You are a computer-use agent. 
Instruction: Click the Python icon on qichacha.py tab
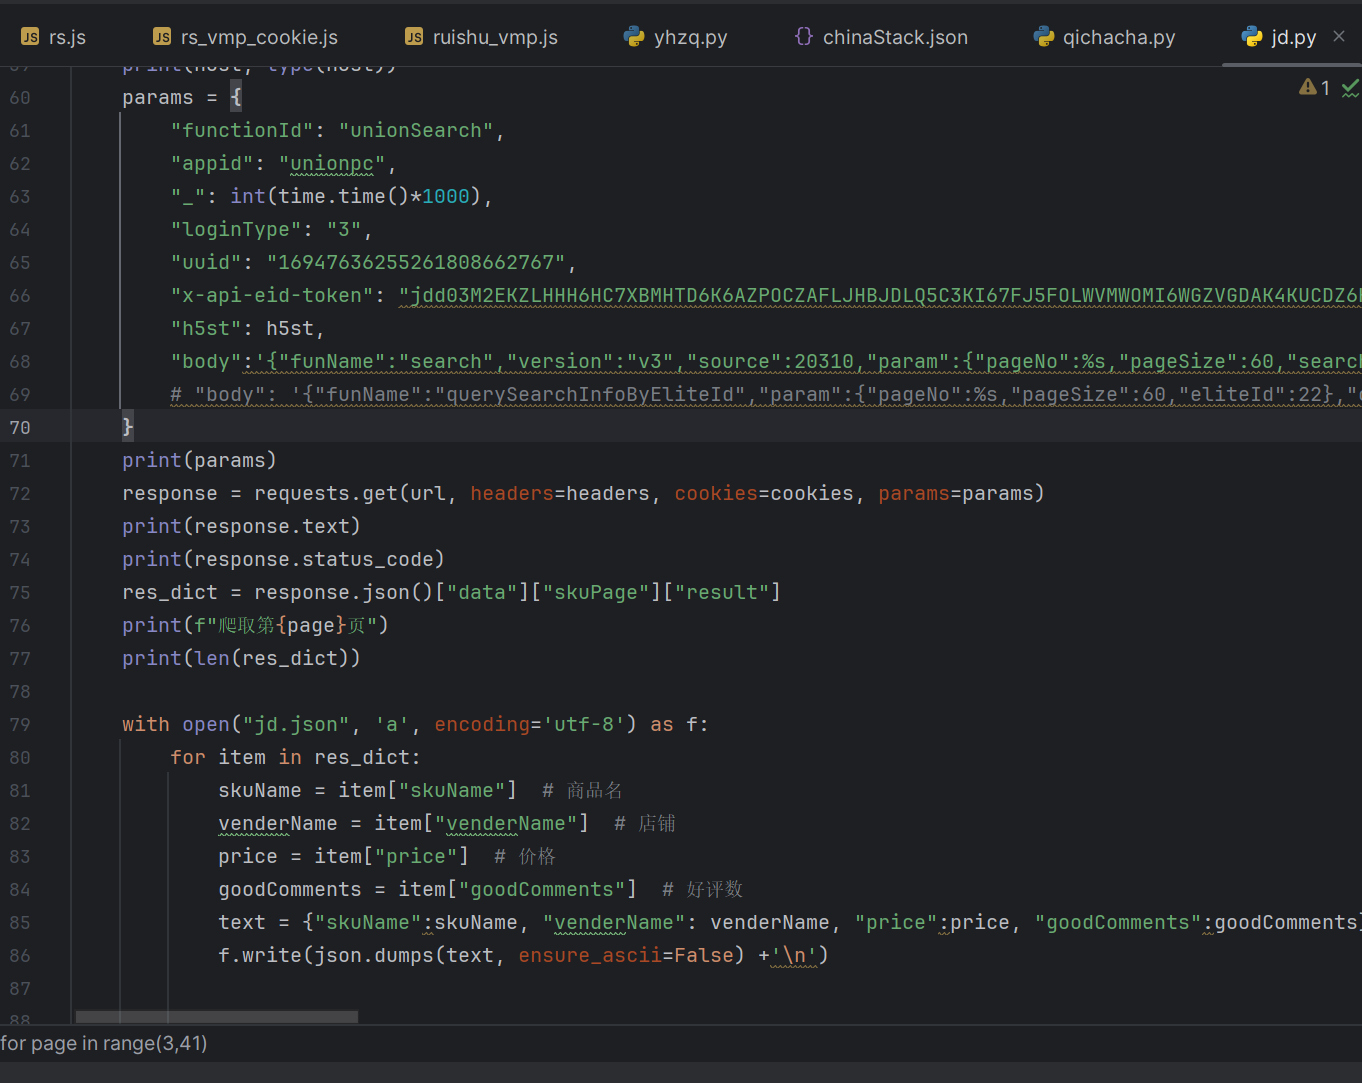[1044, 37]
